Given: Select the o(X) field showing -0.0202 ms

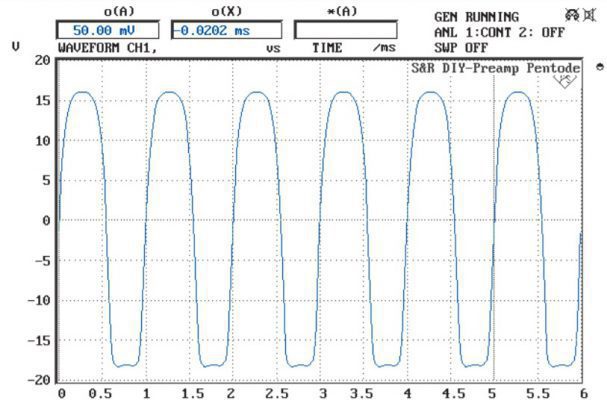Looking at the screenshot, I should click(x=226, y=30).
